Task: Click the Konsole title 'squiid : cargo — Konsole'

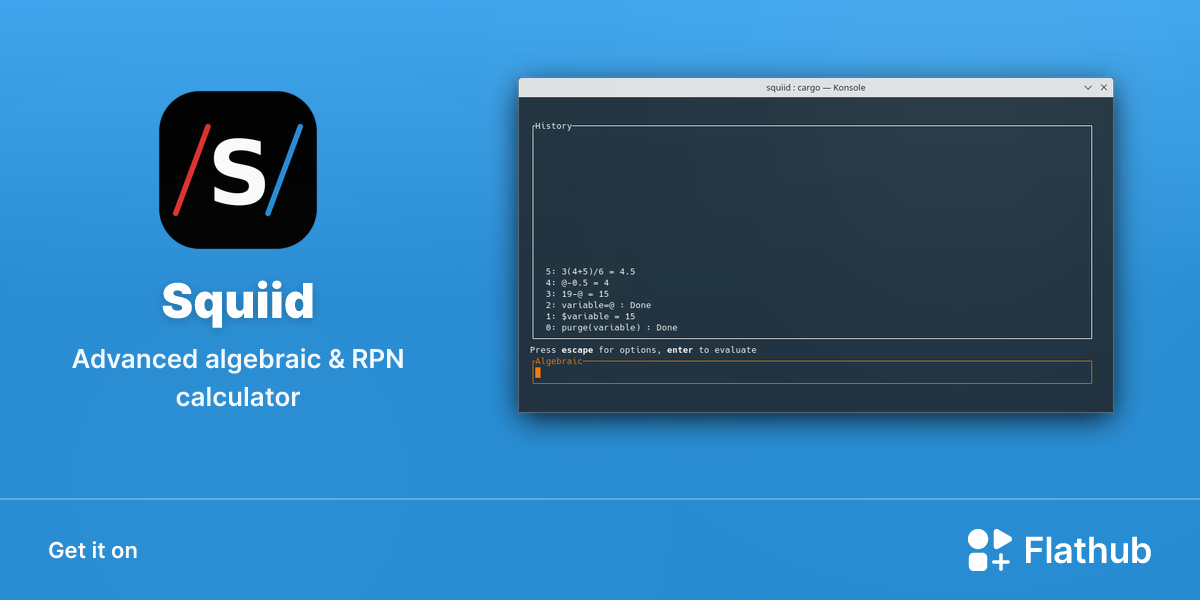Action: [816, 88]
